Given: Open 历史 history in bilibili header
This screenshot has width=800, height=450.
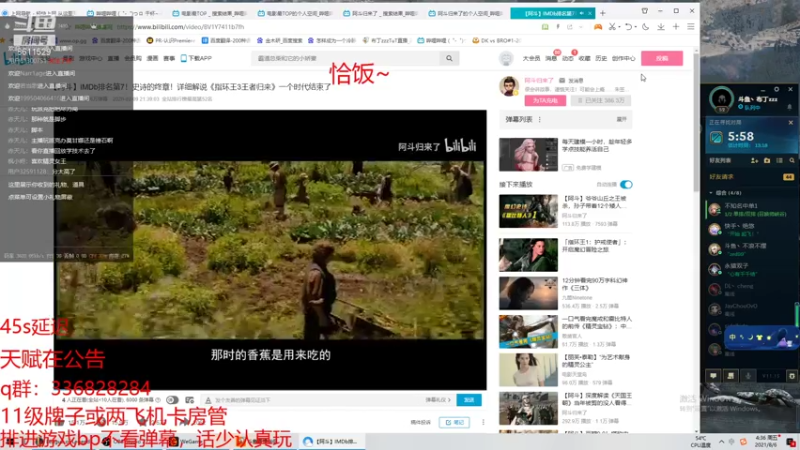Looking at the screenshot, I should point(601,59).
